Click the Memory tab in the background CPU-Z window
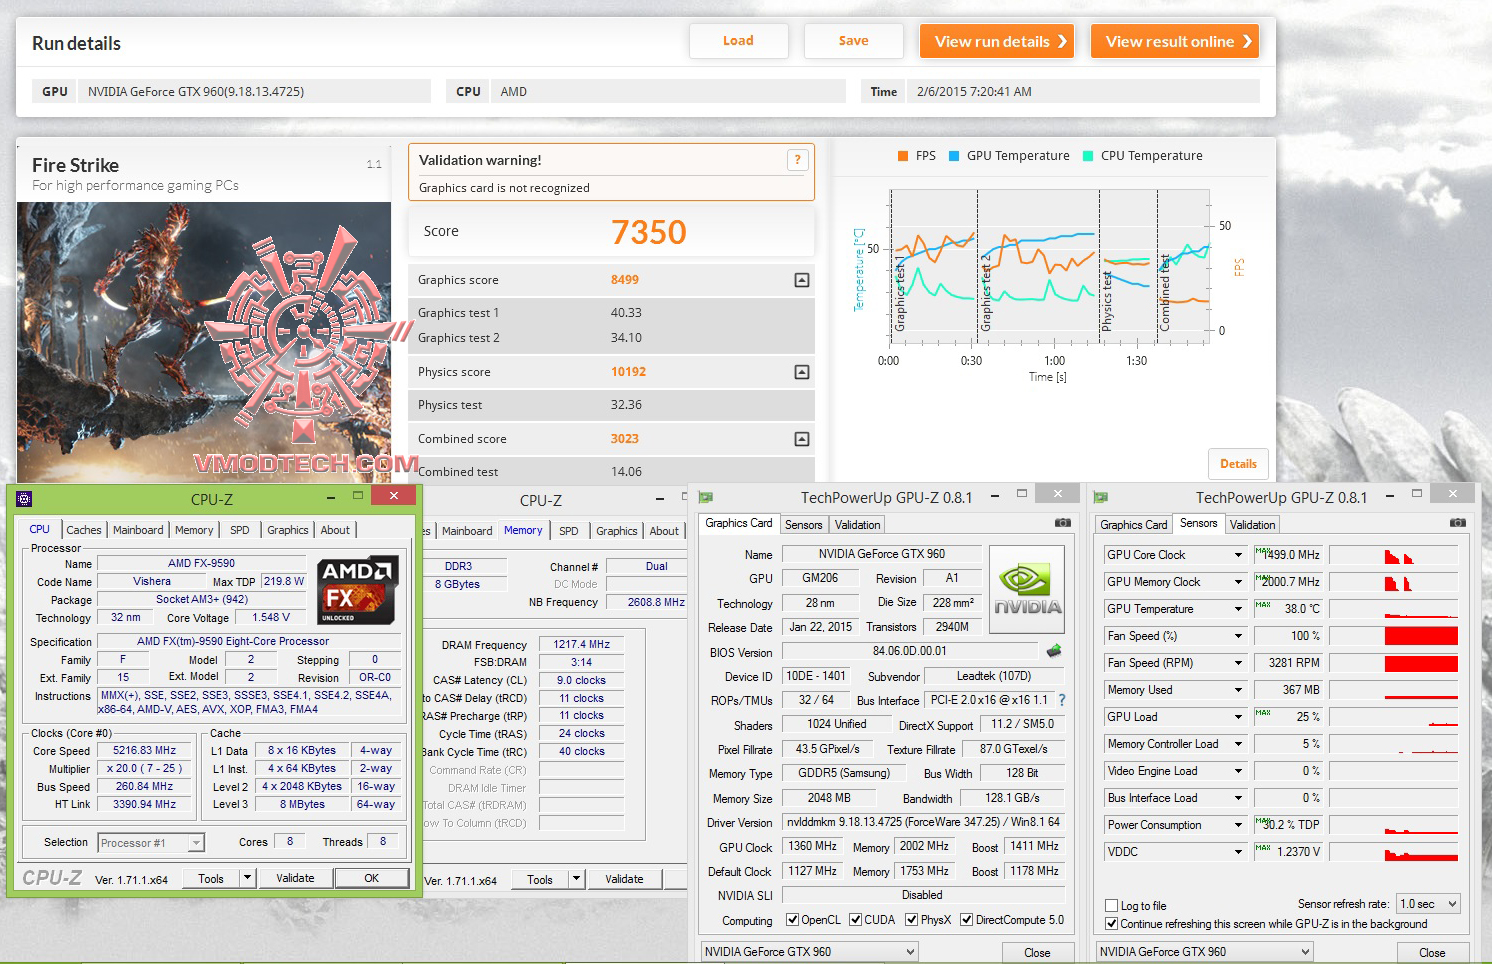This screenshot has width=1492, height=964. tap(523, 531)
